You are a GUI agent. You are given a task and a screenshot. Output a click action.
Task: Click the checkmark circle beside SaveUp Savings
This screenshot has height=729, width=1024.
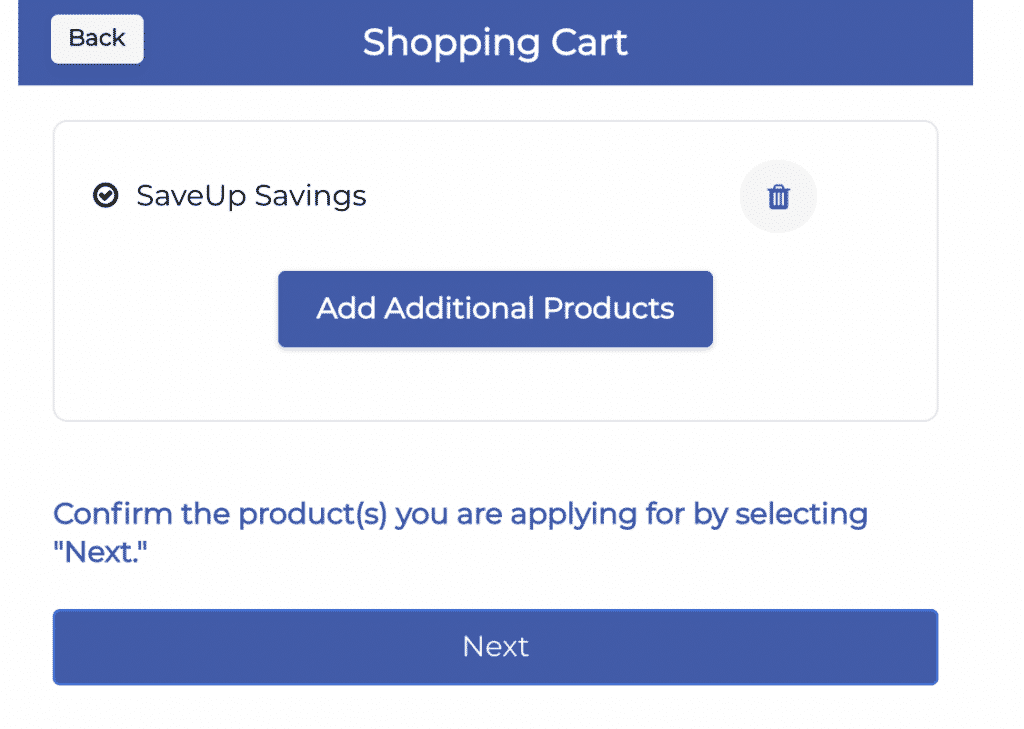(105, 195)
